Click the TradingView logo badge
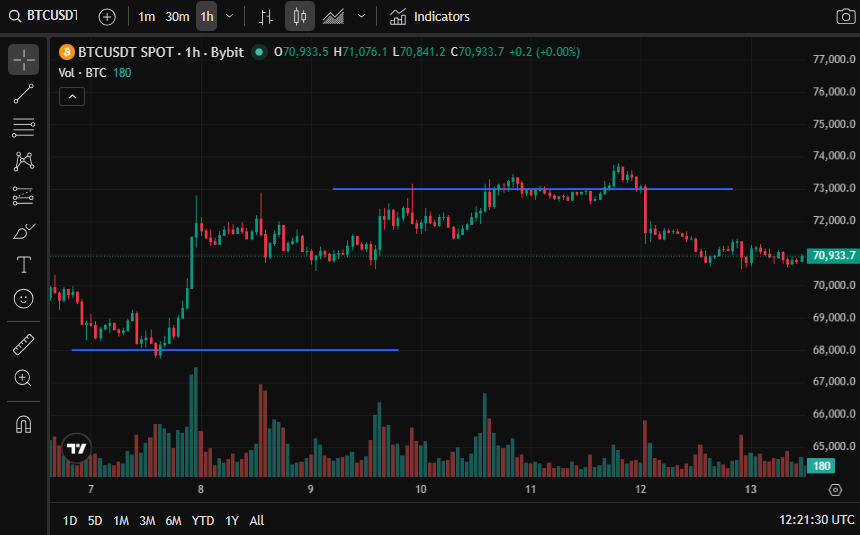The width and height of the screenshot is (860, 535). pos(77,448)
